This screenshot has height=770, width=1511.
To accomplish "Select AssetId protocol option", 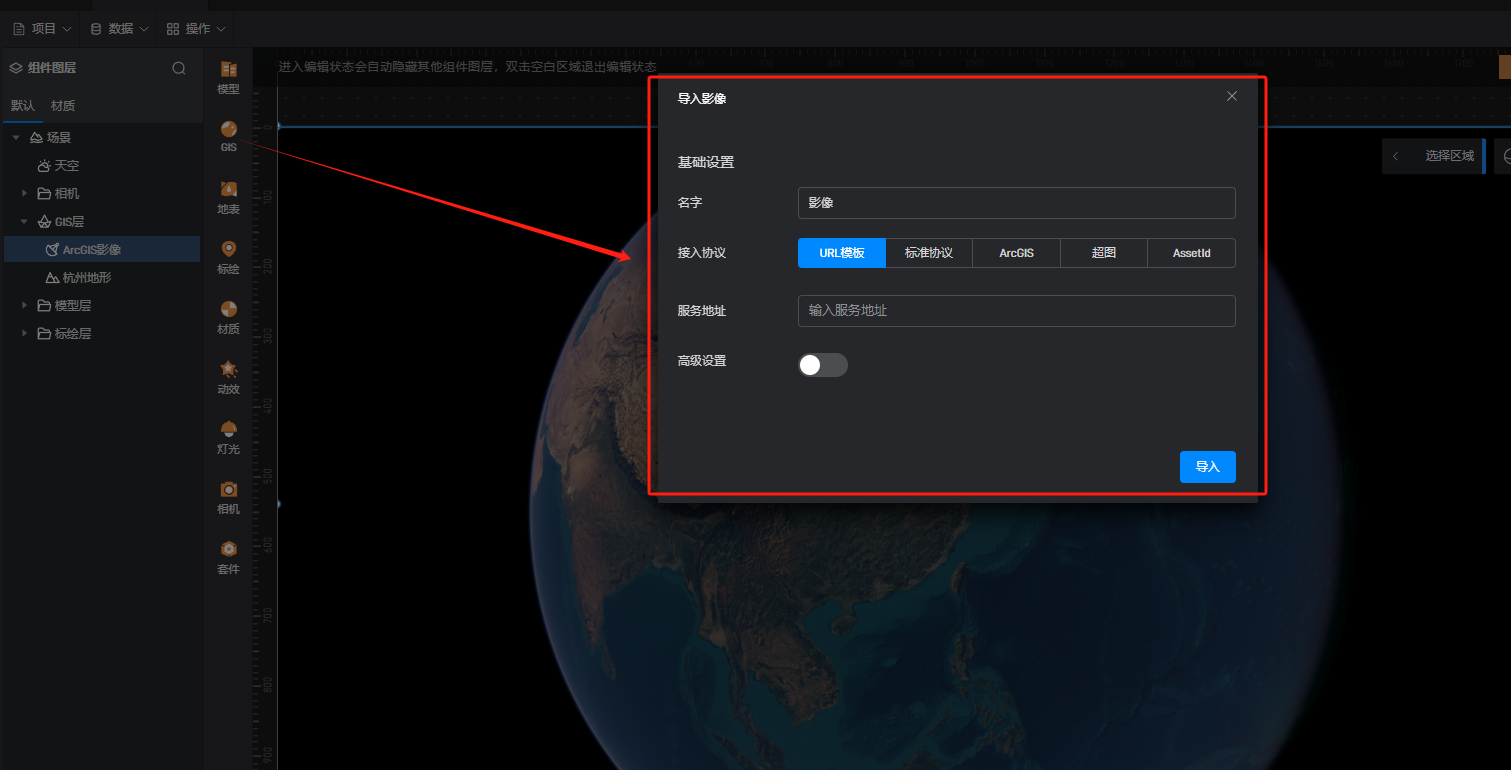I will point(1191,253).
